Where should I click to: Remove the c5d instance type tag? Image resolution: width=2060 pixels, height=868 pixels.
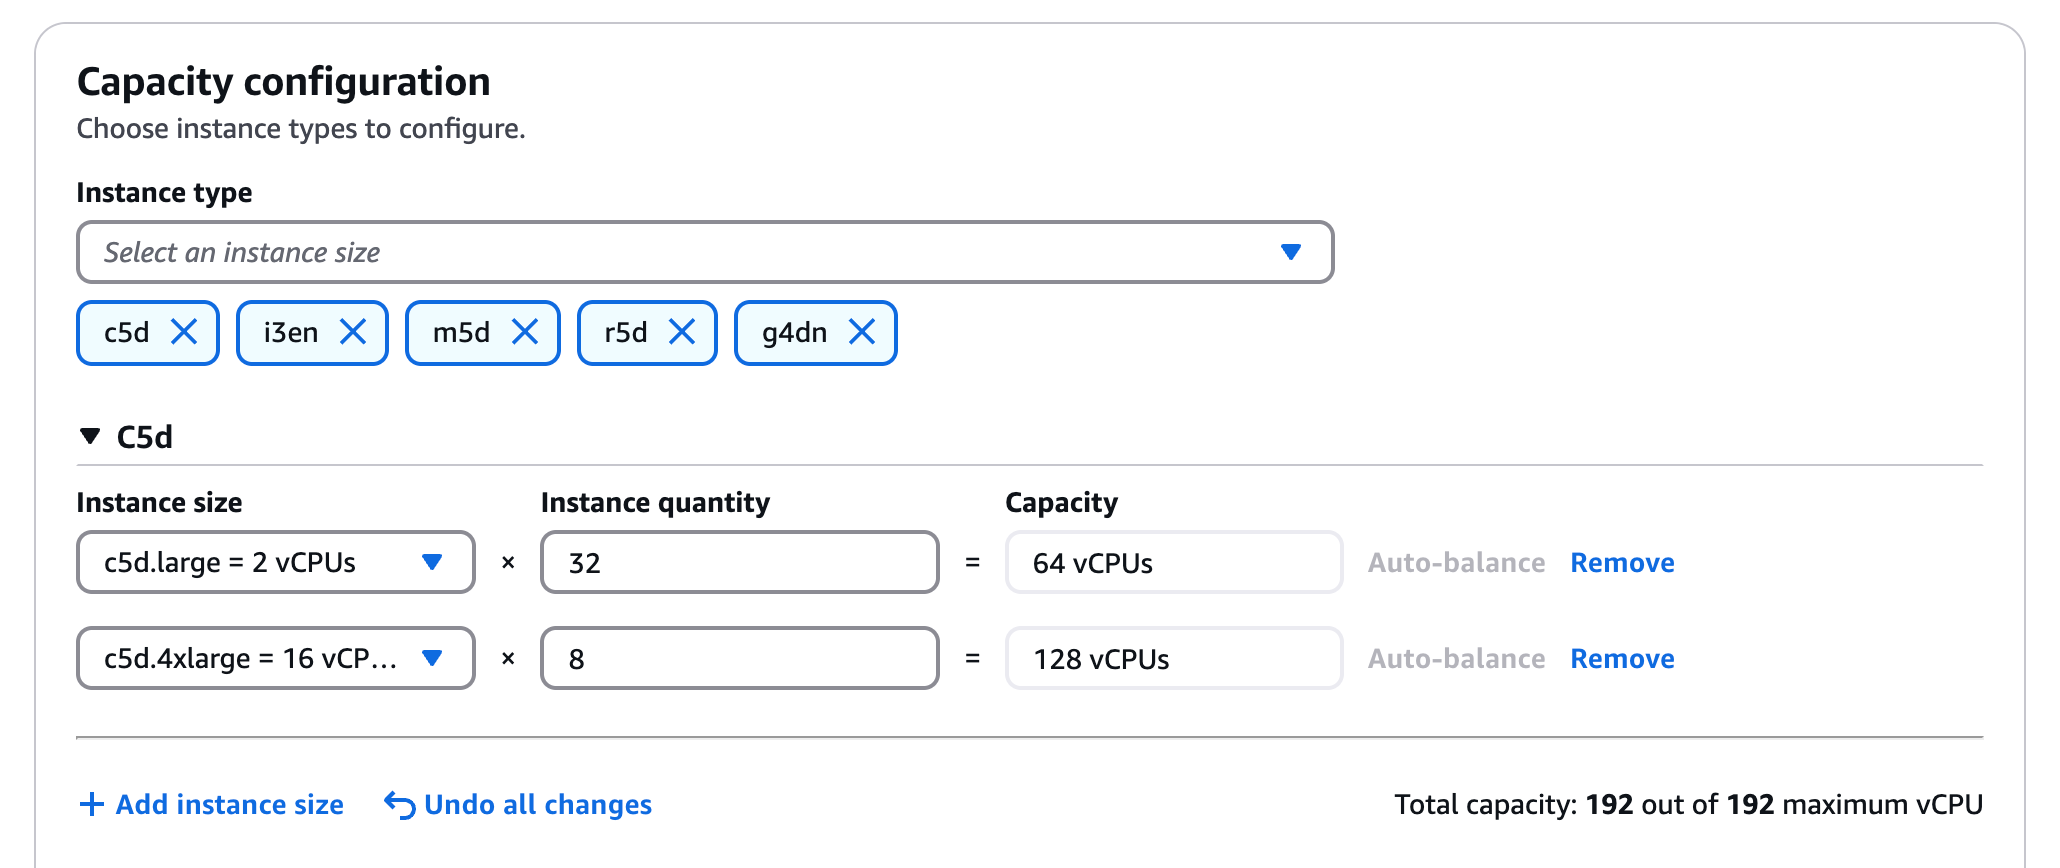184,332
